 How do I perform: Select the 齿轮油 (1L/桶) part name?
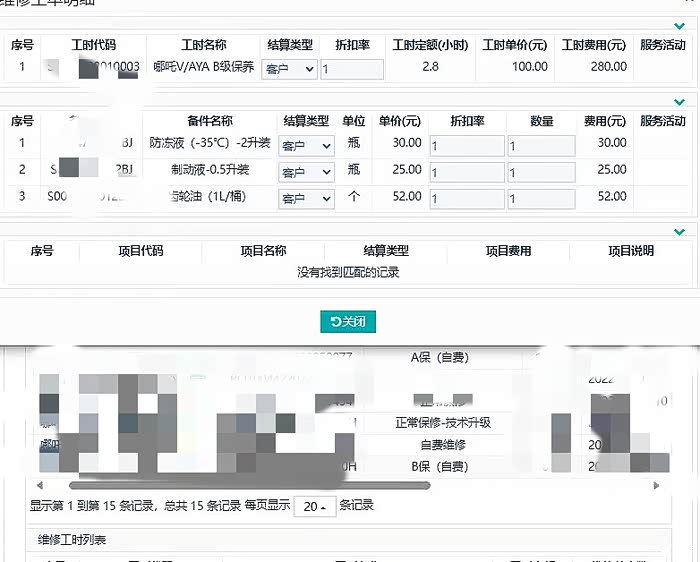(x=208, y=196)
